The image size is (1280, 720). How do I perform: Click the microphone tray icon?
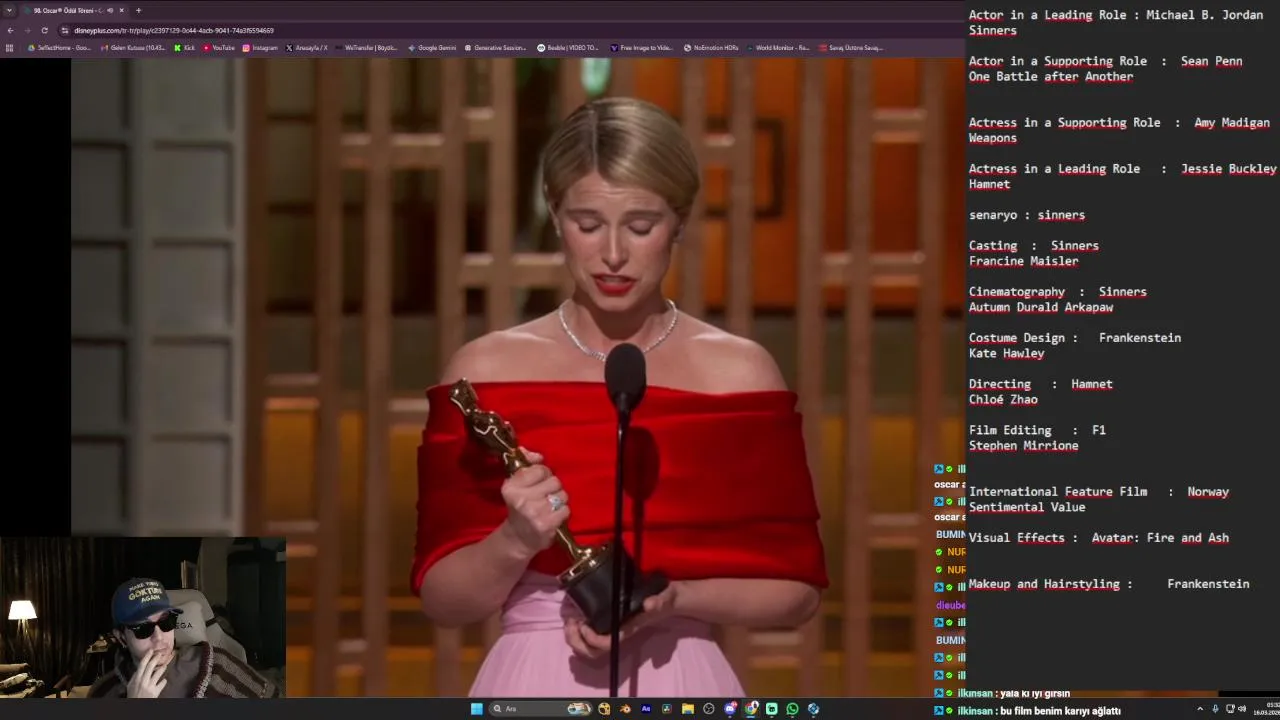1215,709
